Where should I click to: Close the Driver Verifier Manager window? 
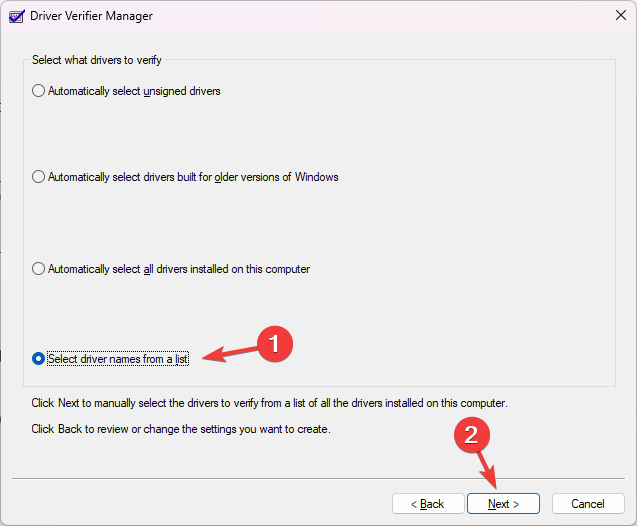(x=620, y=15)
